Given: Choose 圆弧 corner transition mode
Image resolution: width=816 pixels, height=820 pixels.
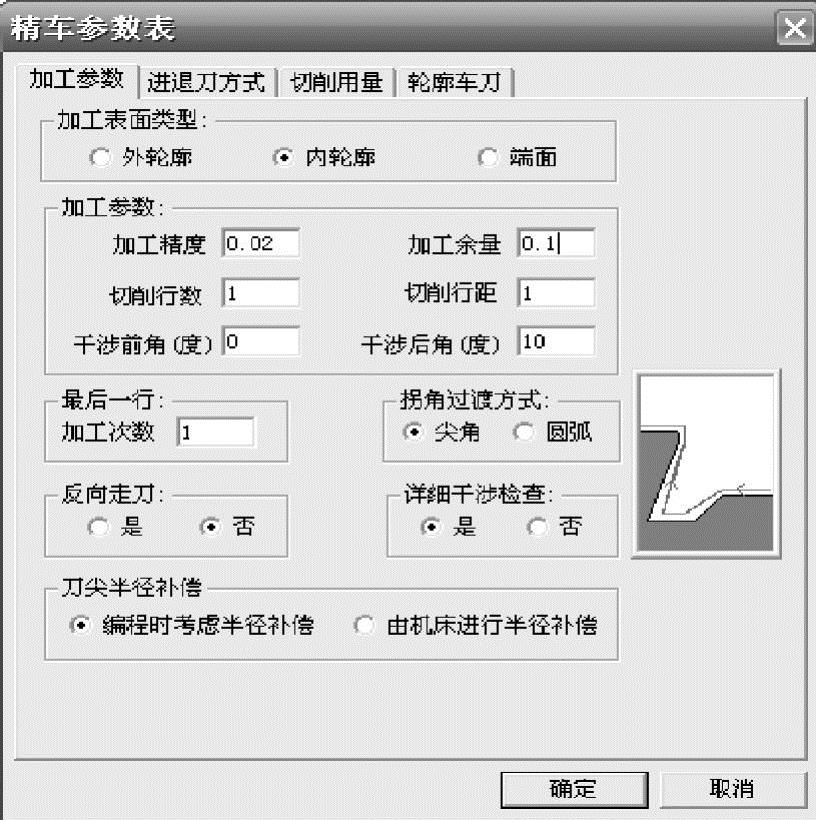Looking at the screenshot, I should (x=524, y=432).
